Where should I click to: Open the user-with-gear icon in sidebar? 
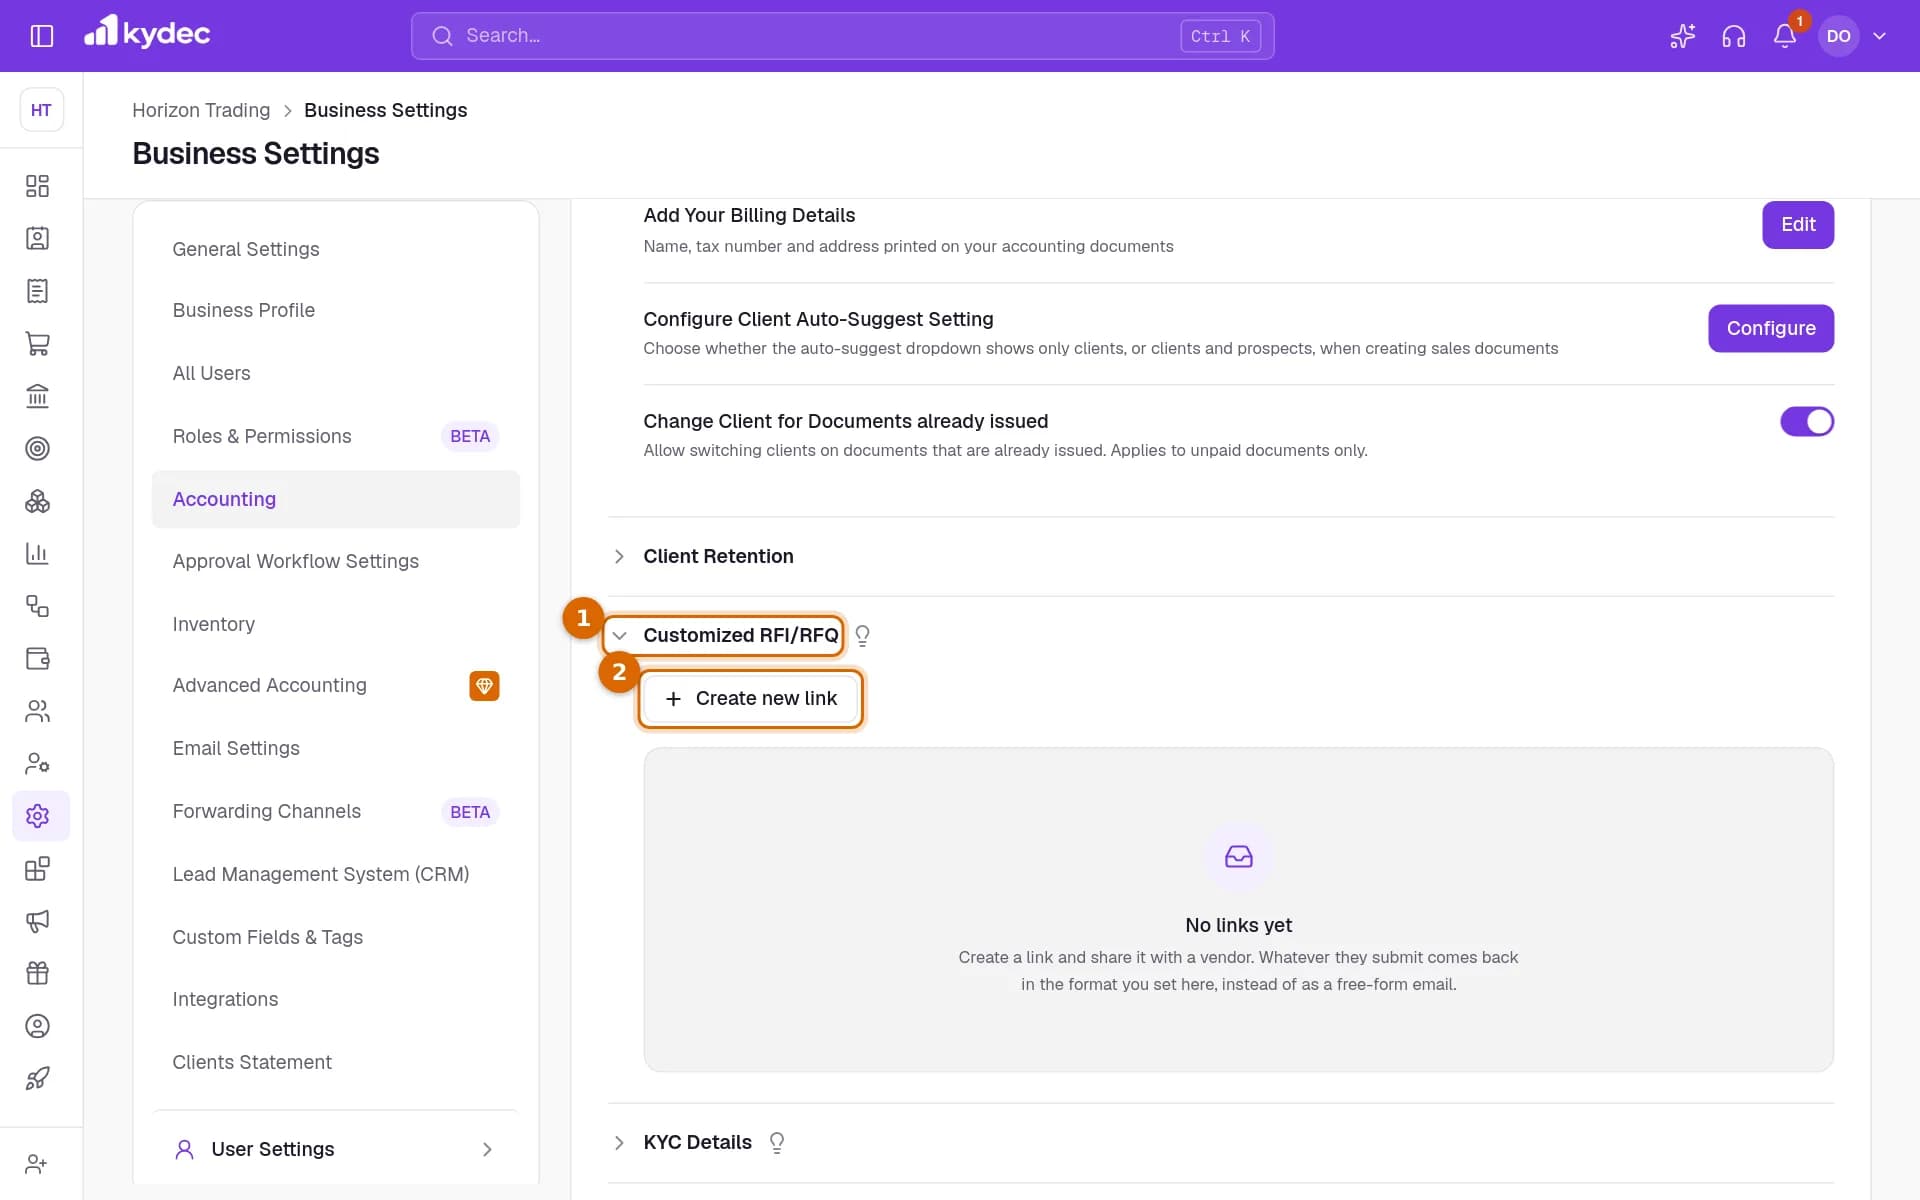[37, 763]
